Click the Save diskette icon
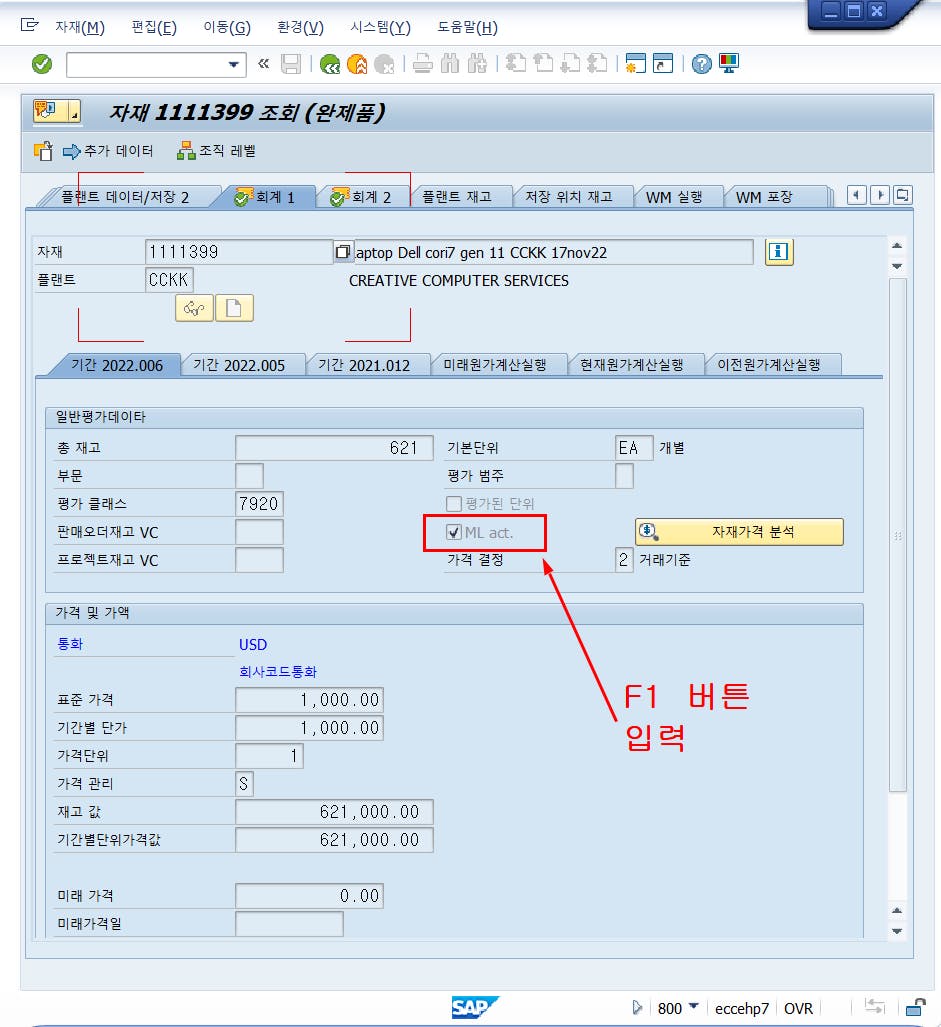This screenshot has height=1027, width=941. (291, 64)
